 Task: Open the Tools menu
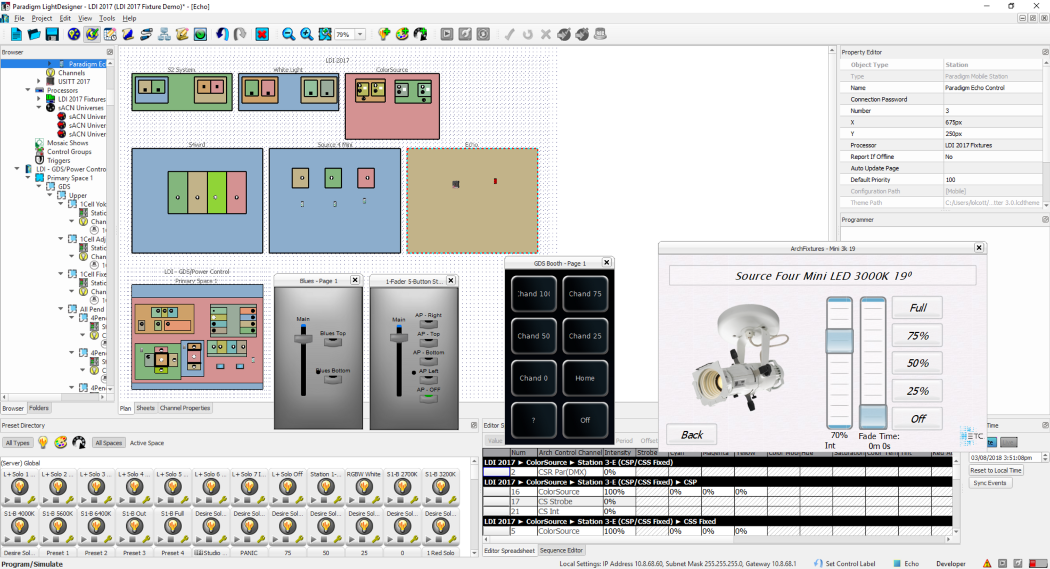click(x=106, y=18)
